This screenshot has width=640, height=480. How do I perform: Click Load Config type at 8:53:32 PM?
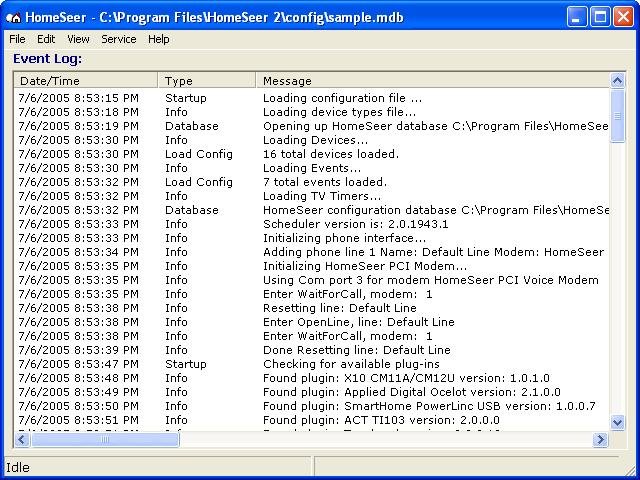(x=199, y=182)
